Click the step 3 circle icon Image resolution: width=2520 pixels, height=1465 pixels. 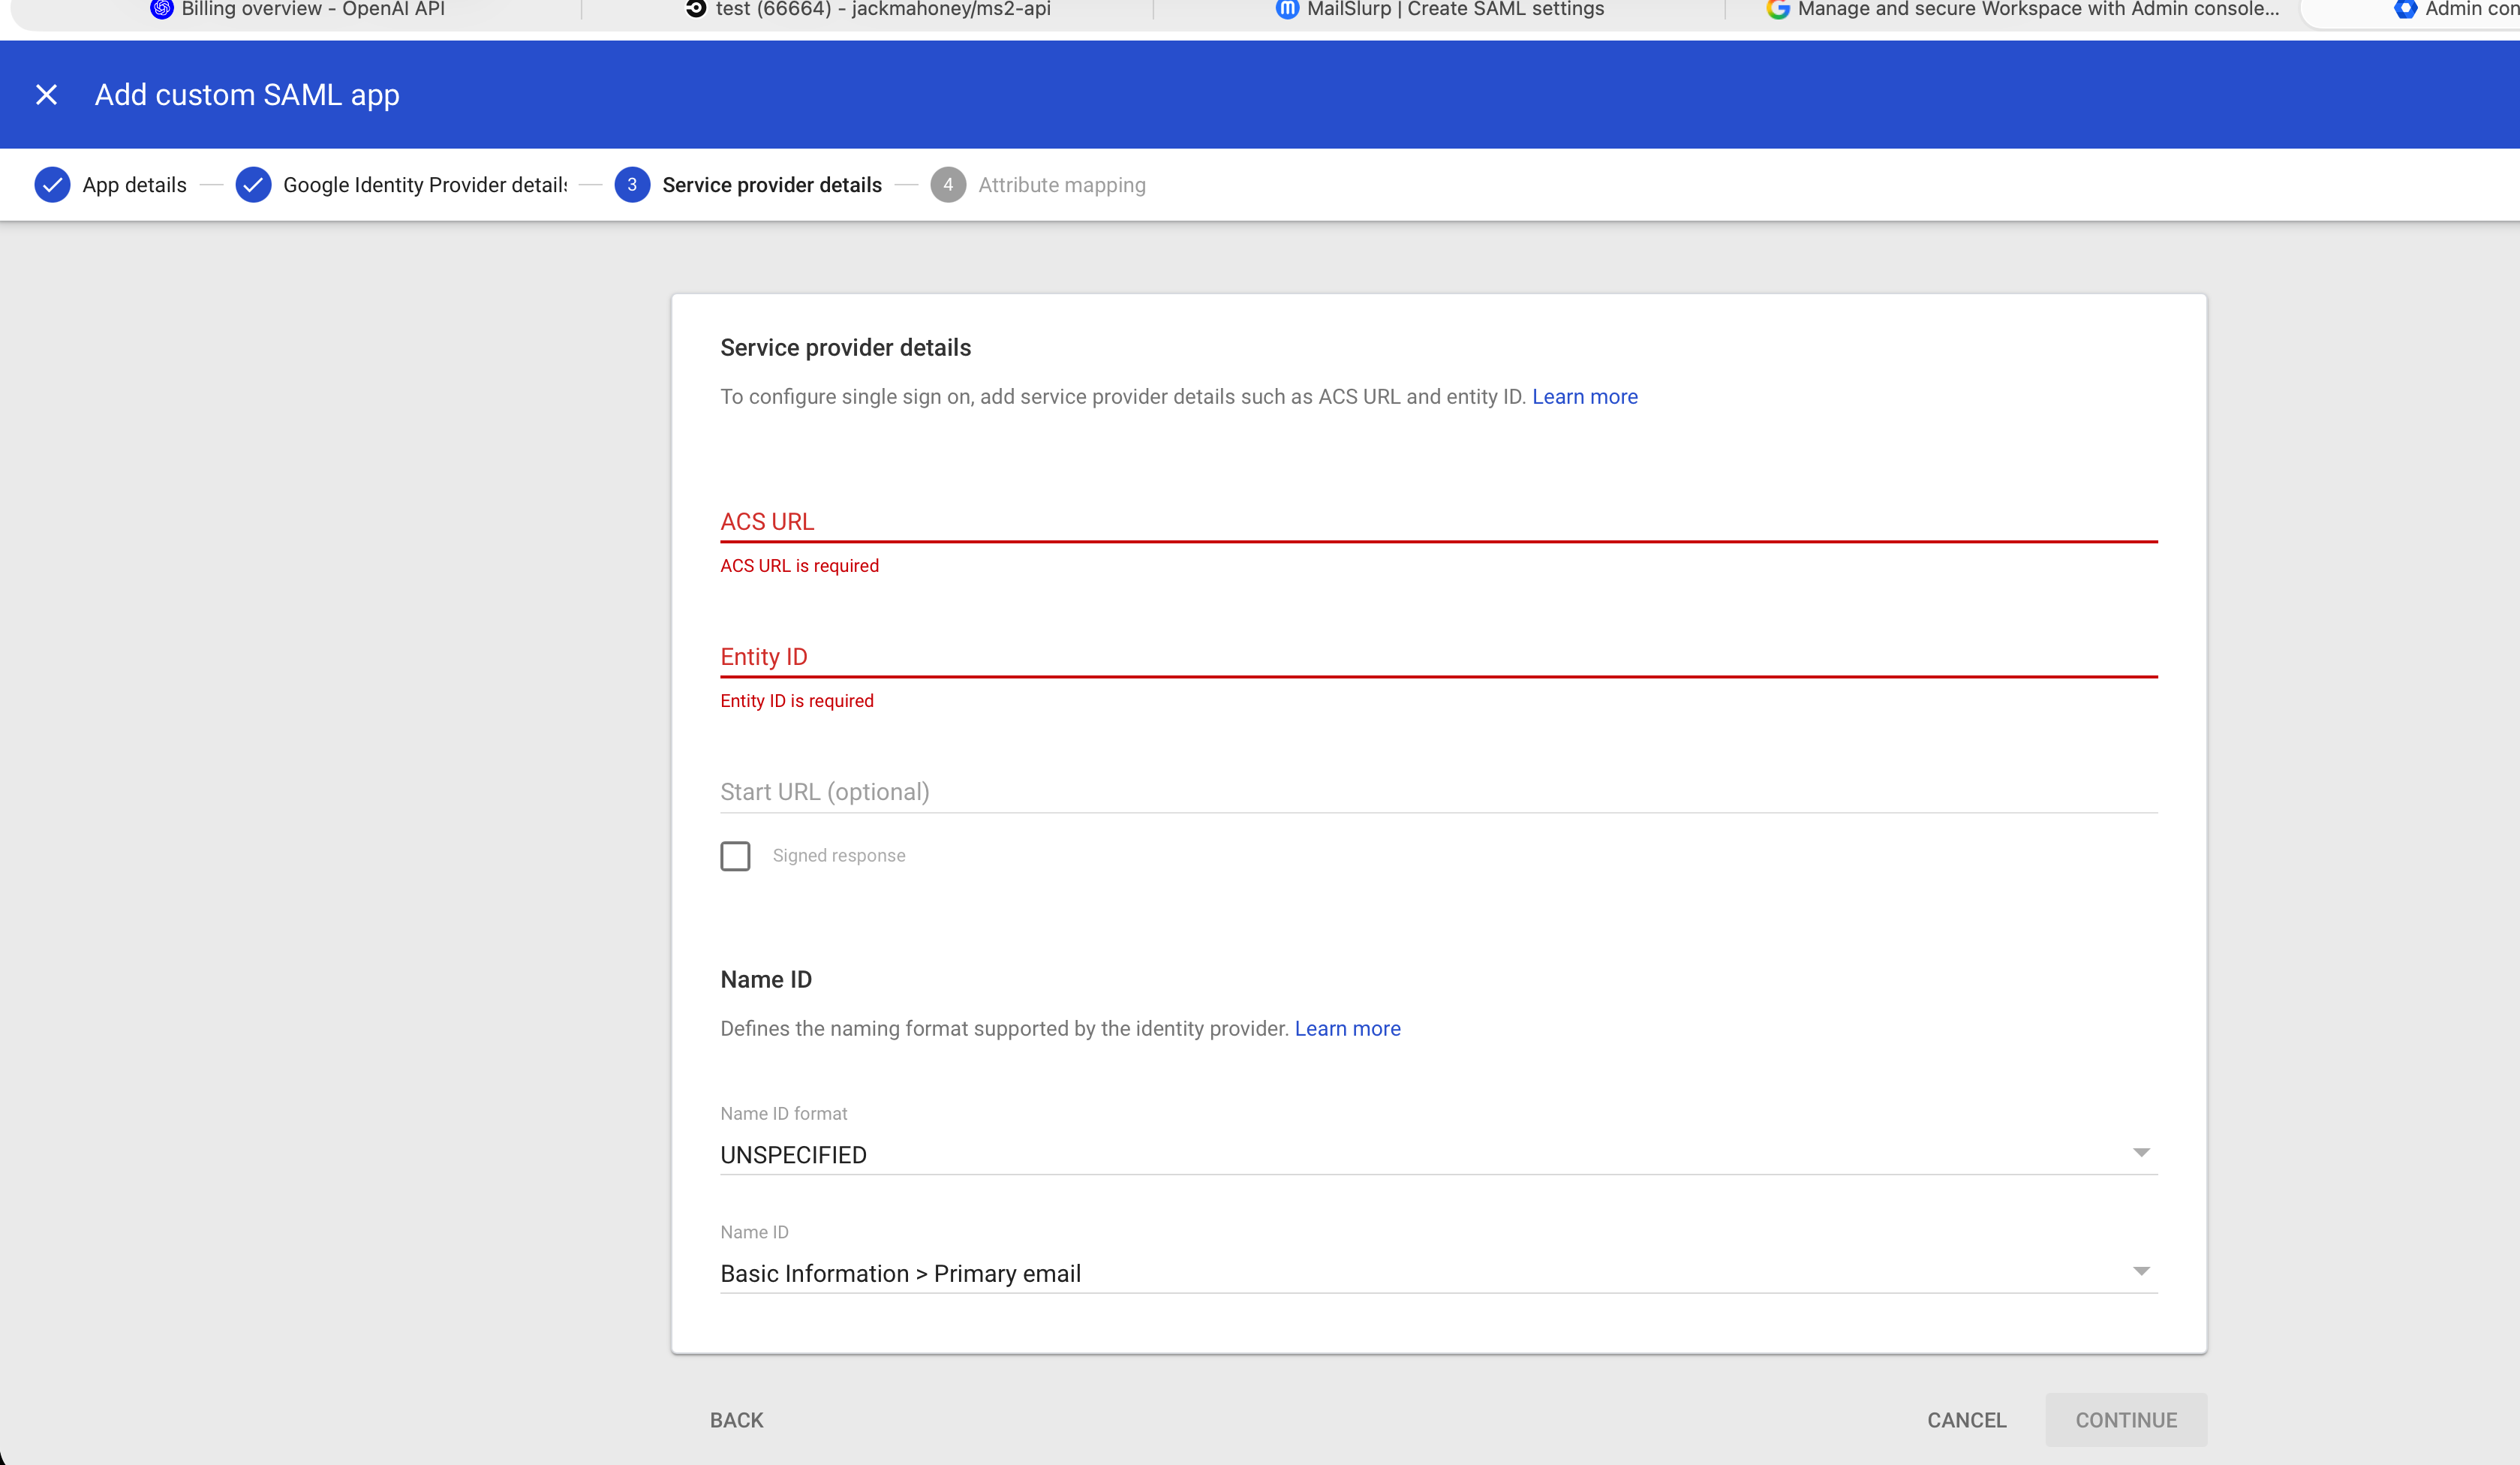click(631, 185)
